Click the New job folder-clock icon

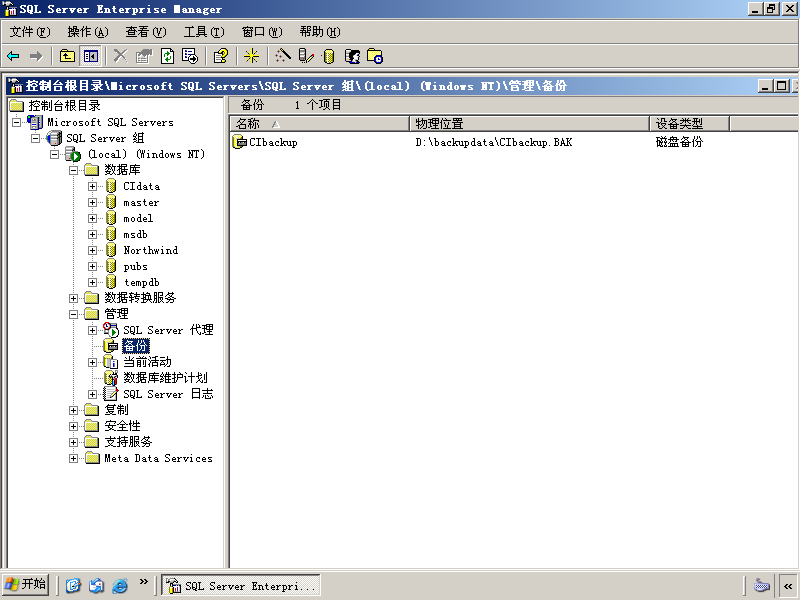[x=375, y=56]
